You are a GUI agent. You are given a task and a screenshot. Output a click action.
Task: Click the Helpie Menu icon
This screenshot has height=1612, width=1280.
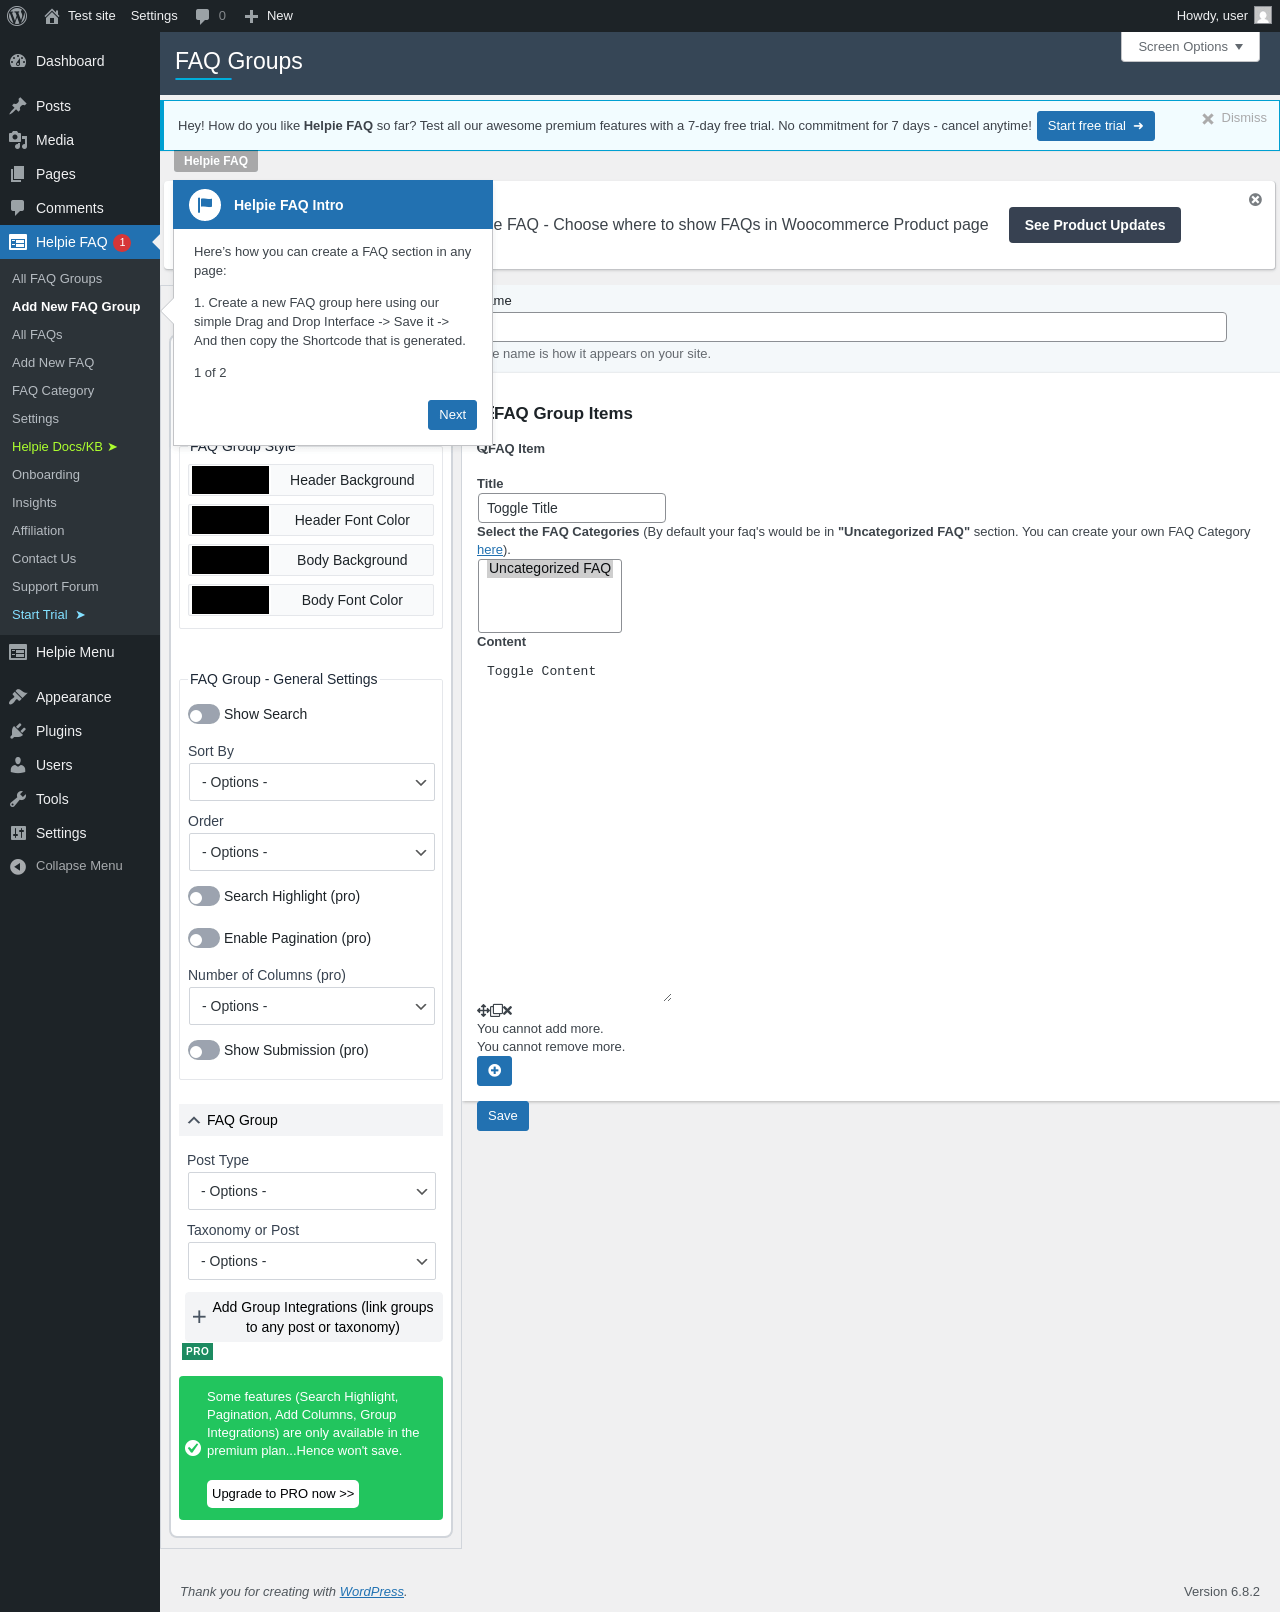click(18, 652)
